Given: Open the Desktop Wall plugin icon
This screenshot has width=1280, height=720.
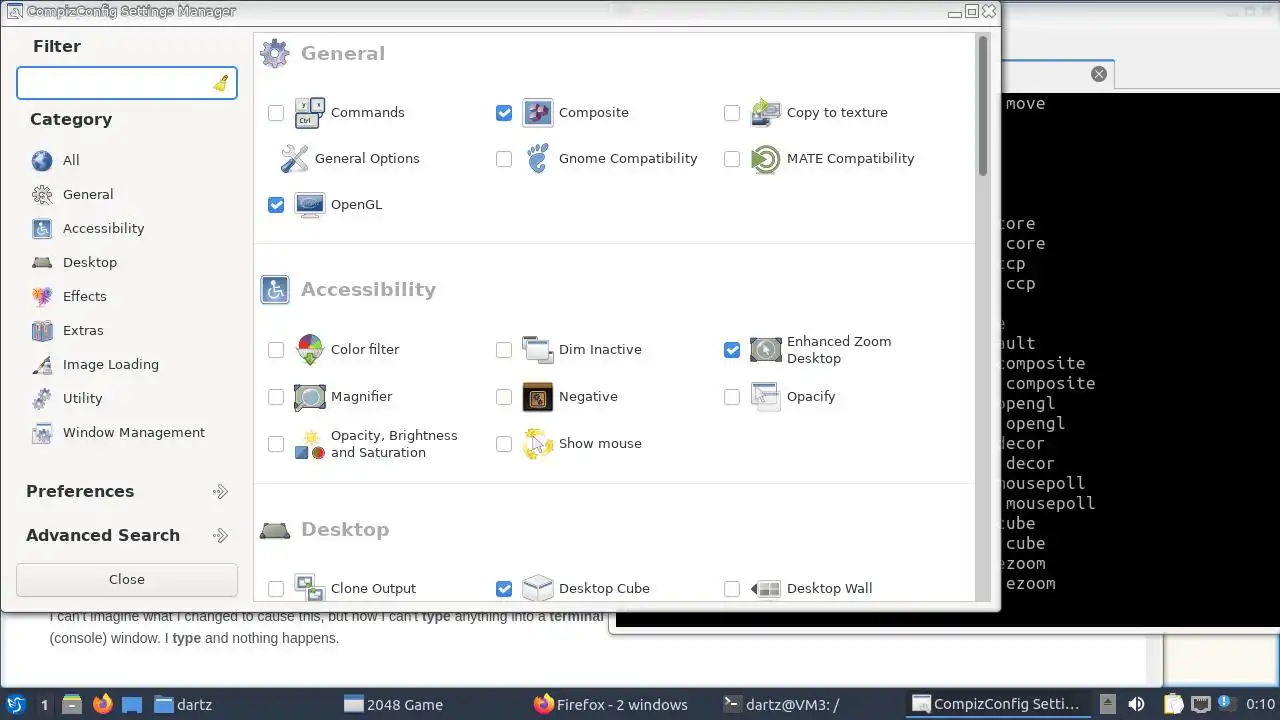Looking at the screenshot, I should pyautogui.click(x=766, y=588).
